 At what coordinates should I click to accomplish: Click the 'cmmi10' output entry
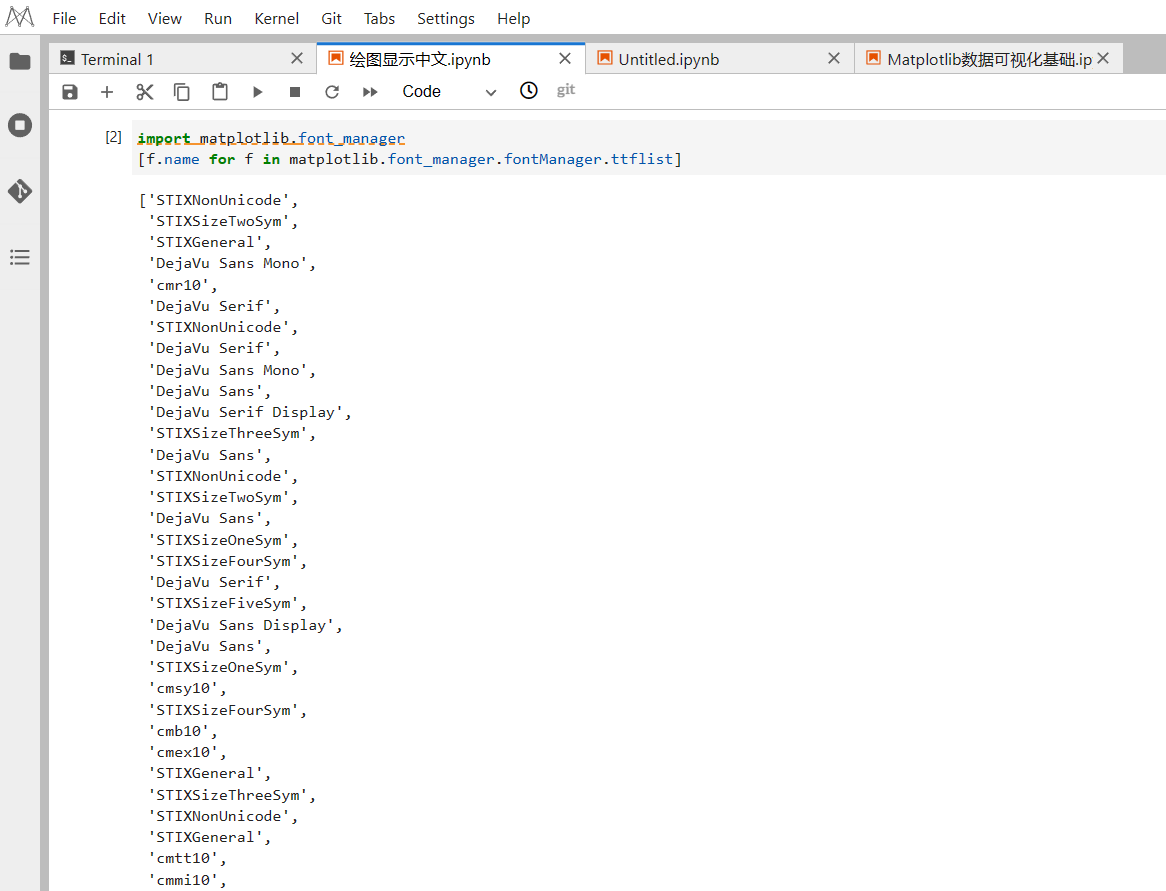187,880
